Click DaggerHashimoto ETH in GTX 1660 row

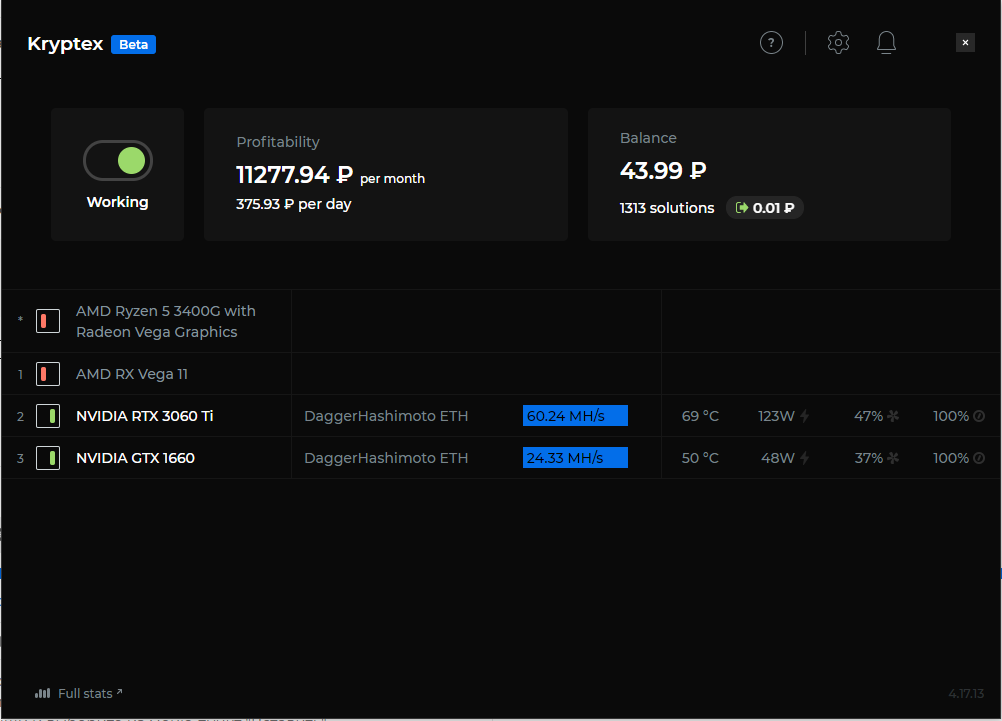click(x=386, y=458)
